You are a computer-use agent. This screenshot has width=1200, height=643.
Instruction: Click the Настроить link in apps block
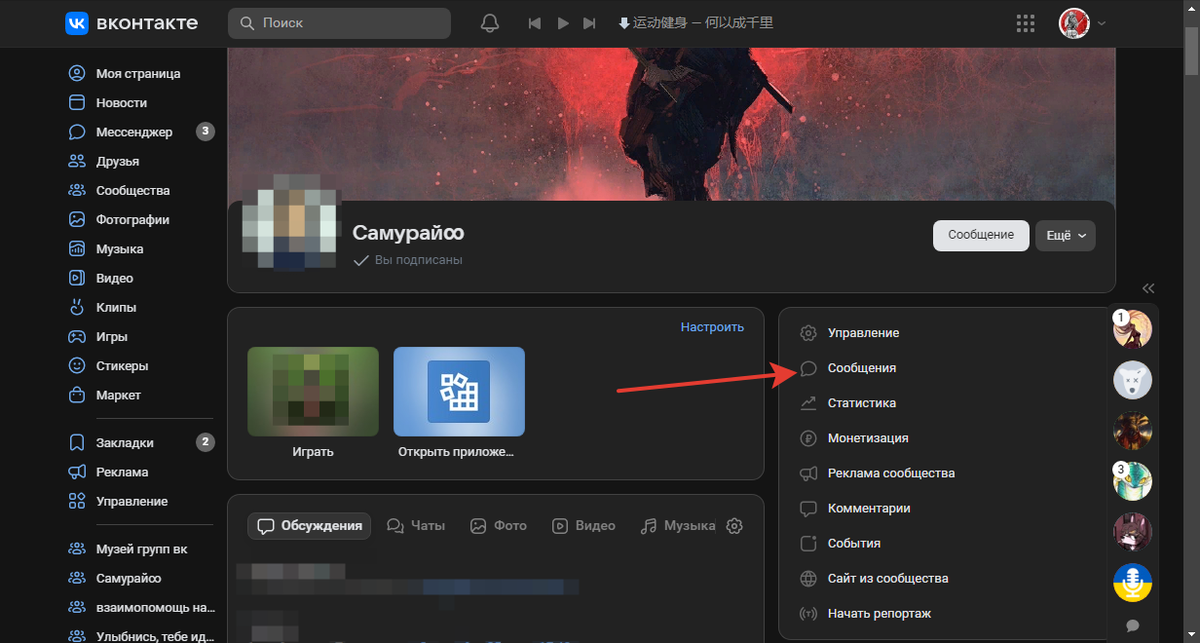coord(712,327)
